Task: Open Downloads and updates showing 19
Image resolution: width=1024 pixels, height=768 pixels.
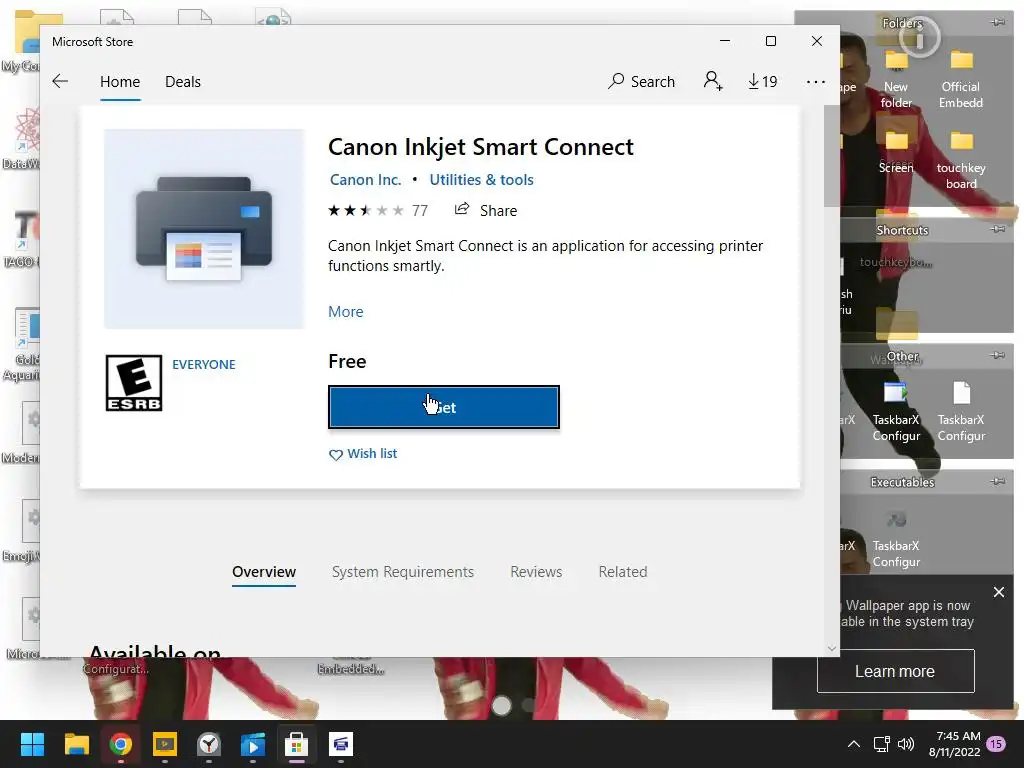Action: coord(763,82)
